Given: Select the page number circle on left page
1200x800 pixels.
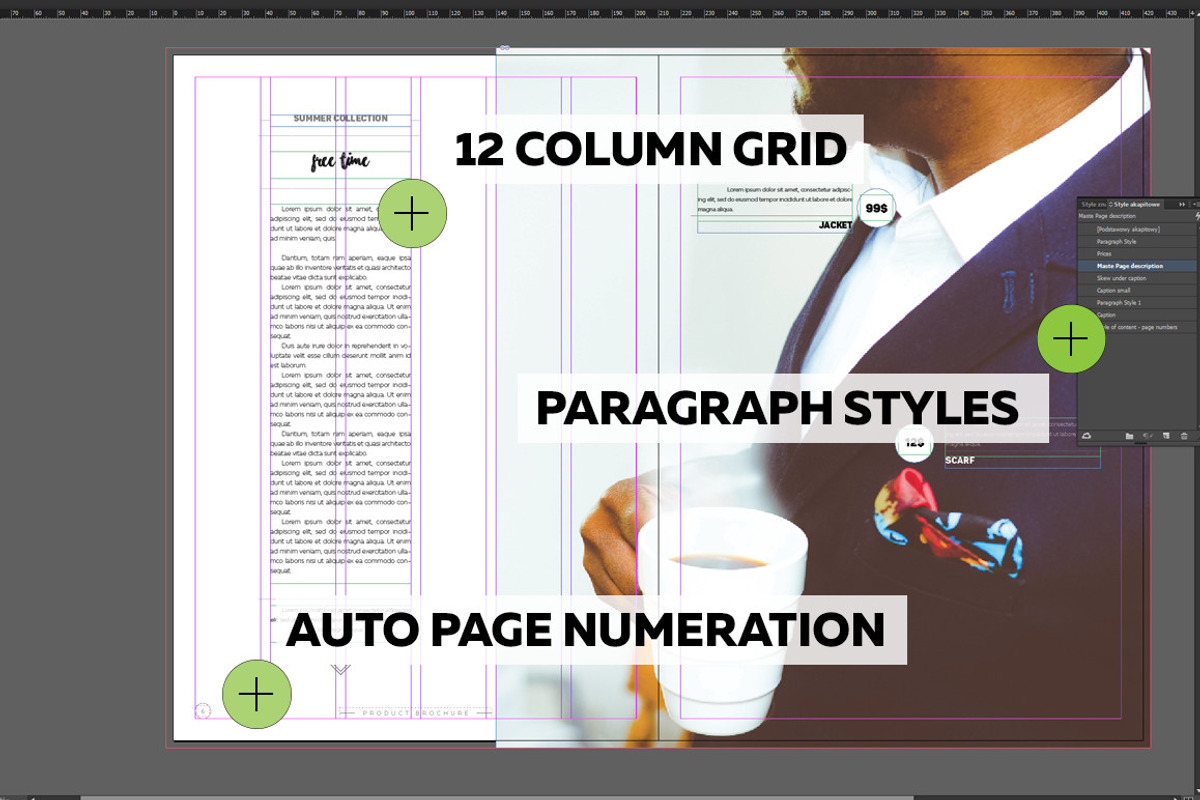Looking at the screenshot, I should tap(203, 712).
